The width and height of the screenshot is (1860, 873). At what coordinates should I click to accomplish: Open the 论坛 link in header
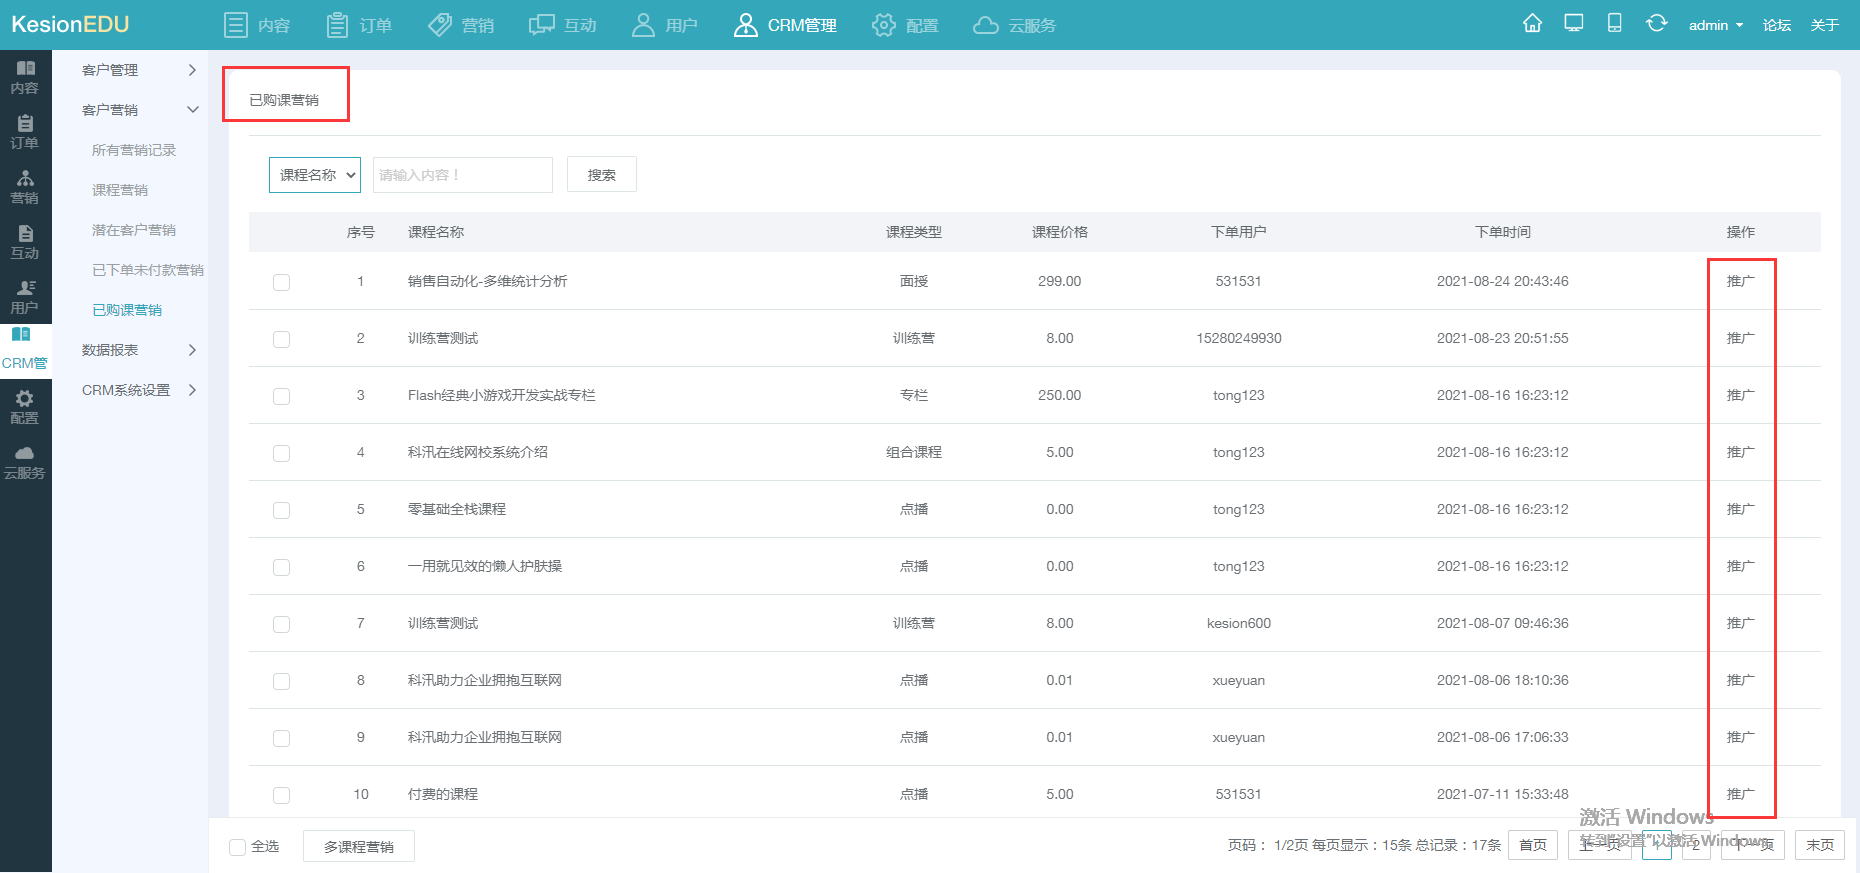1777,25
